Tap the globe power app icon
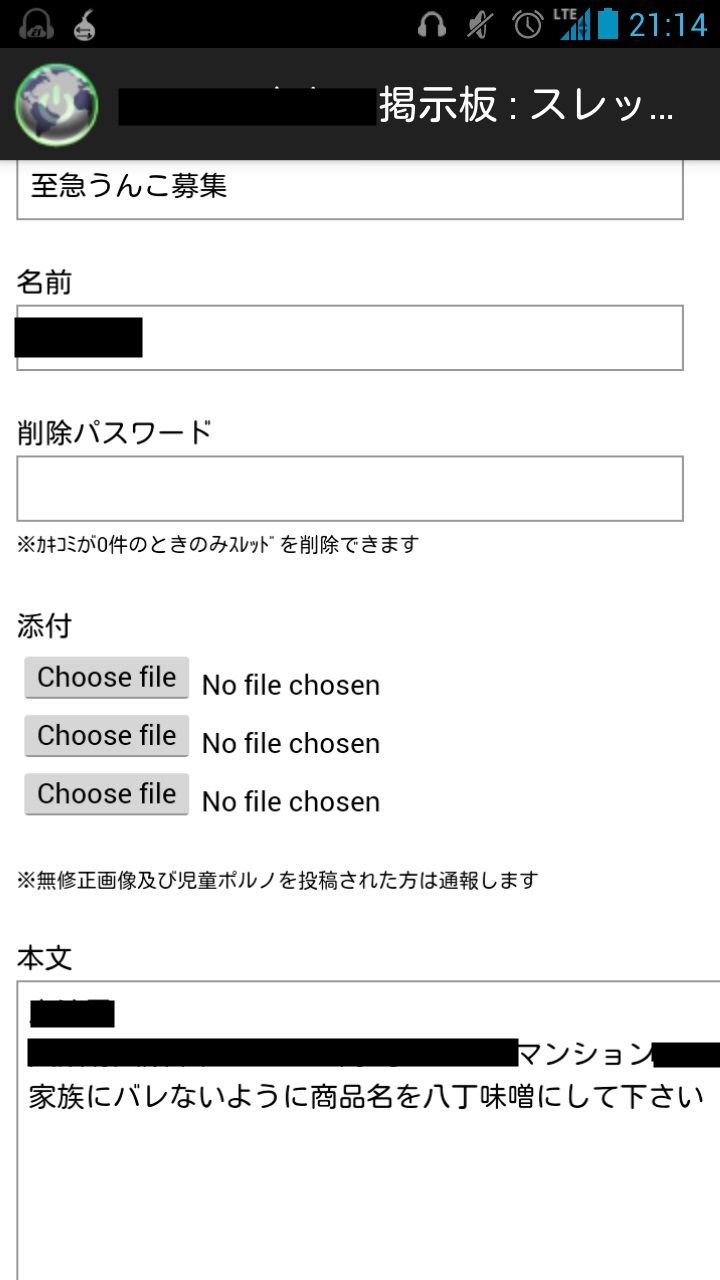 click(x=56, y=105)
